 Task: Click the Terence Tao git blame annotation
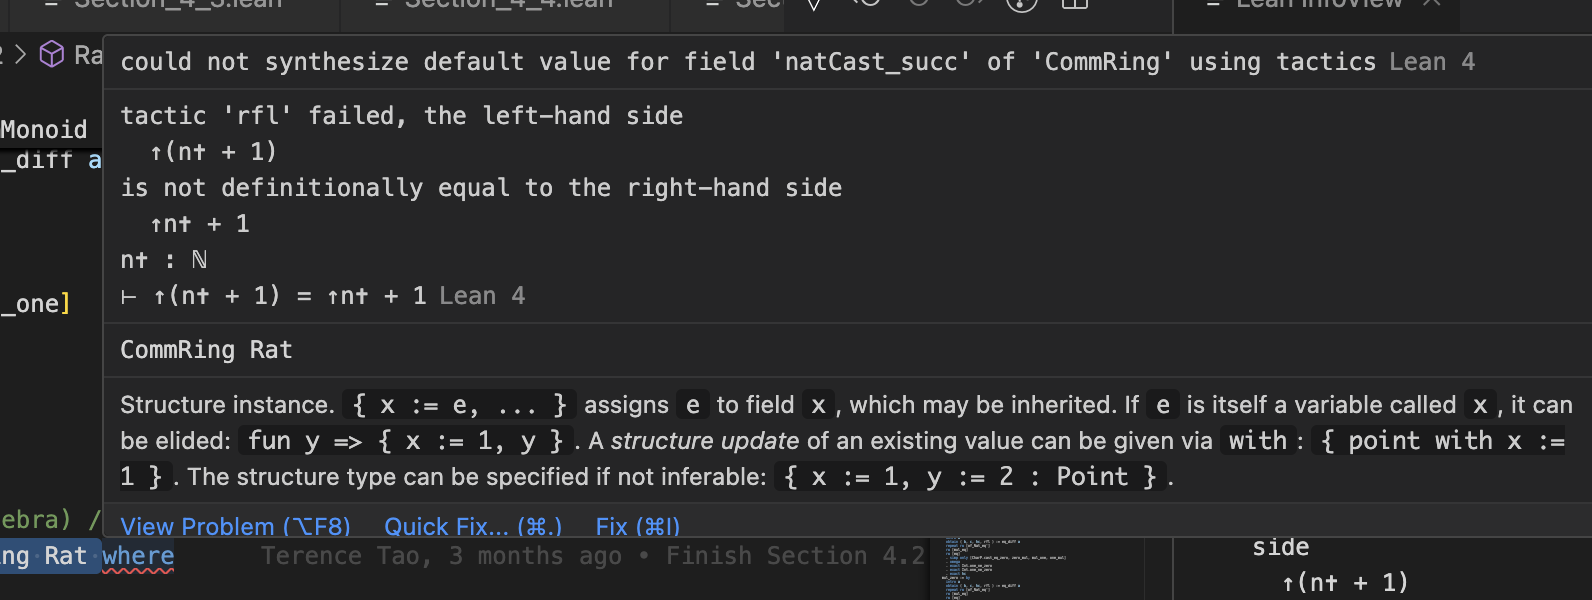pyautogui.click(x=592, y=557)
